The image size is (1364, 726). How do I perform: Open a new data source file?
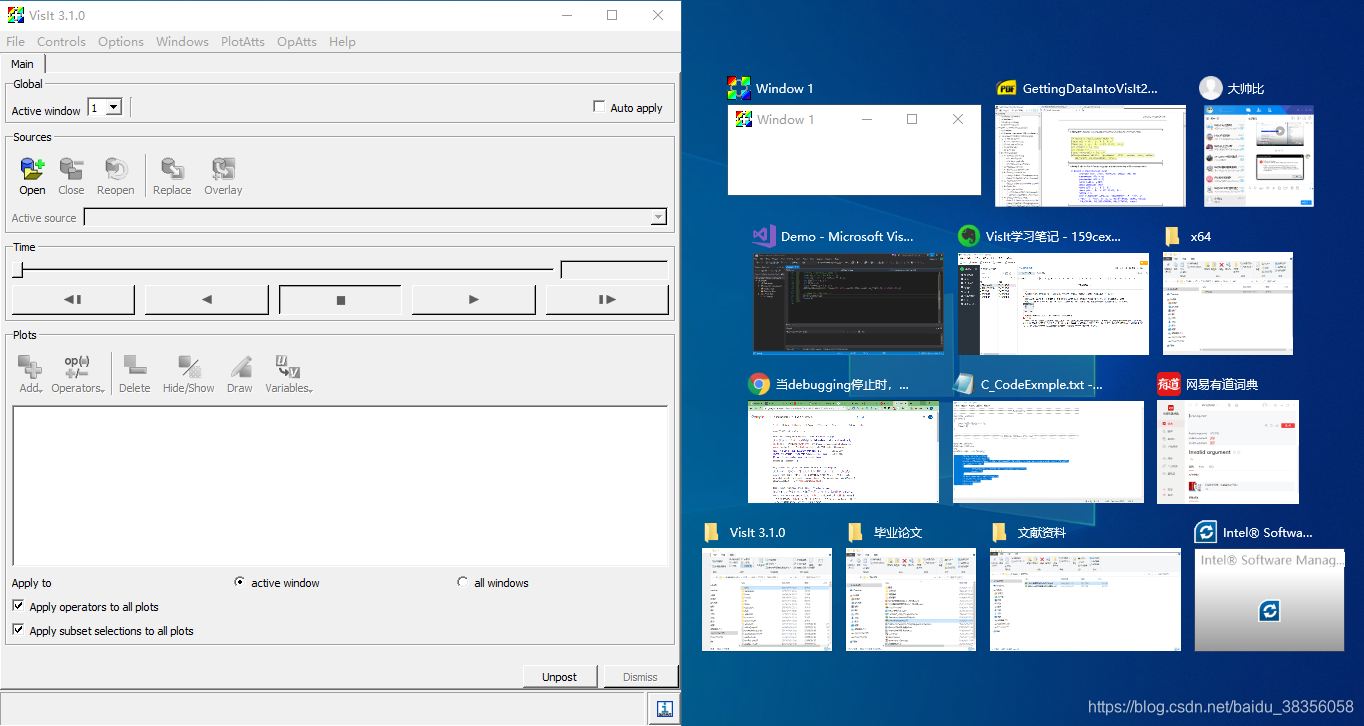tap(32, 175)
